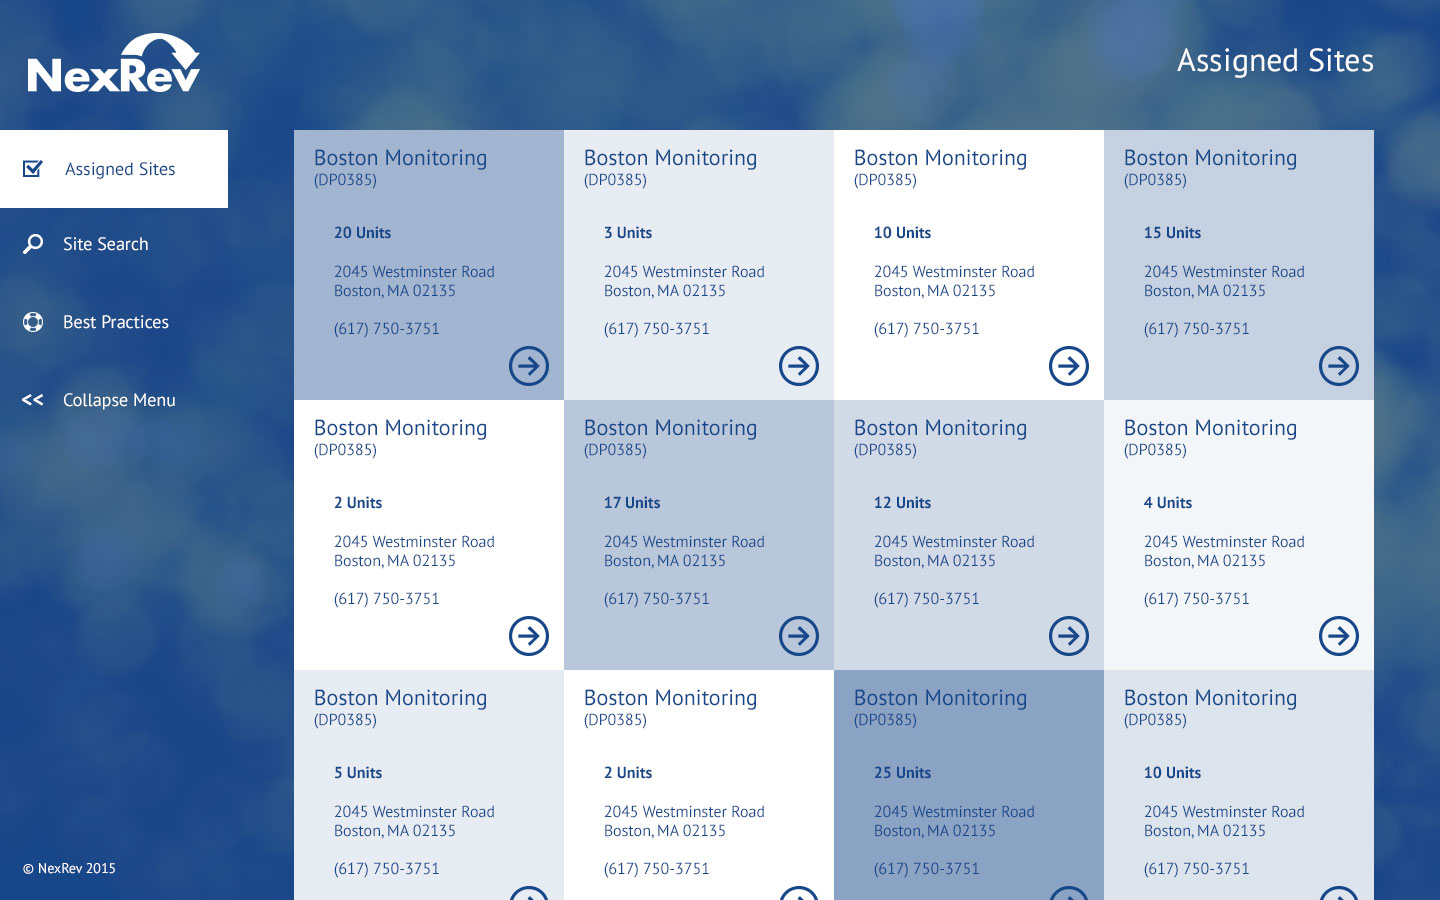Click the address on the 2 Units second-row card
This screenshot has height=900, width=1440.
pos(414,551)
